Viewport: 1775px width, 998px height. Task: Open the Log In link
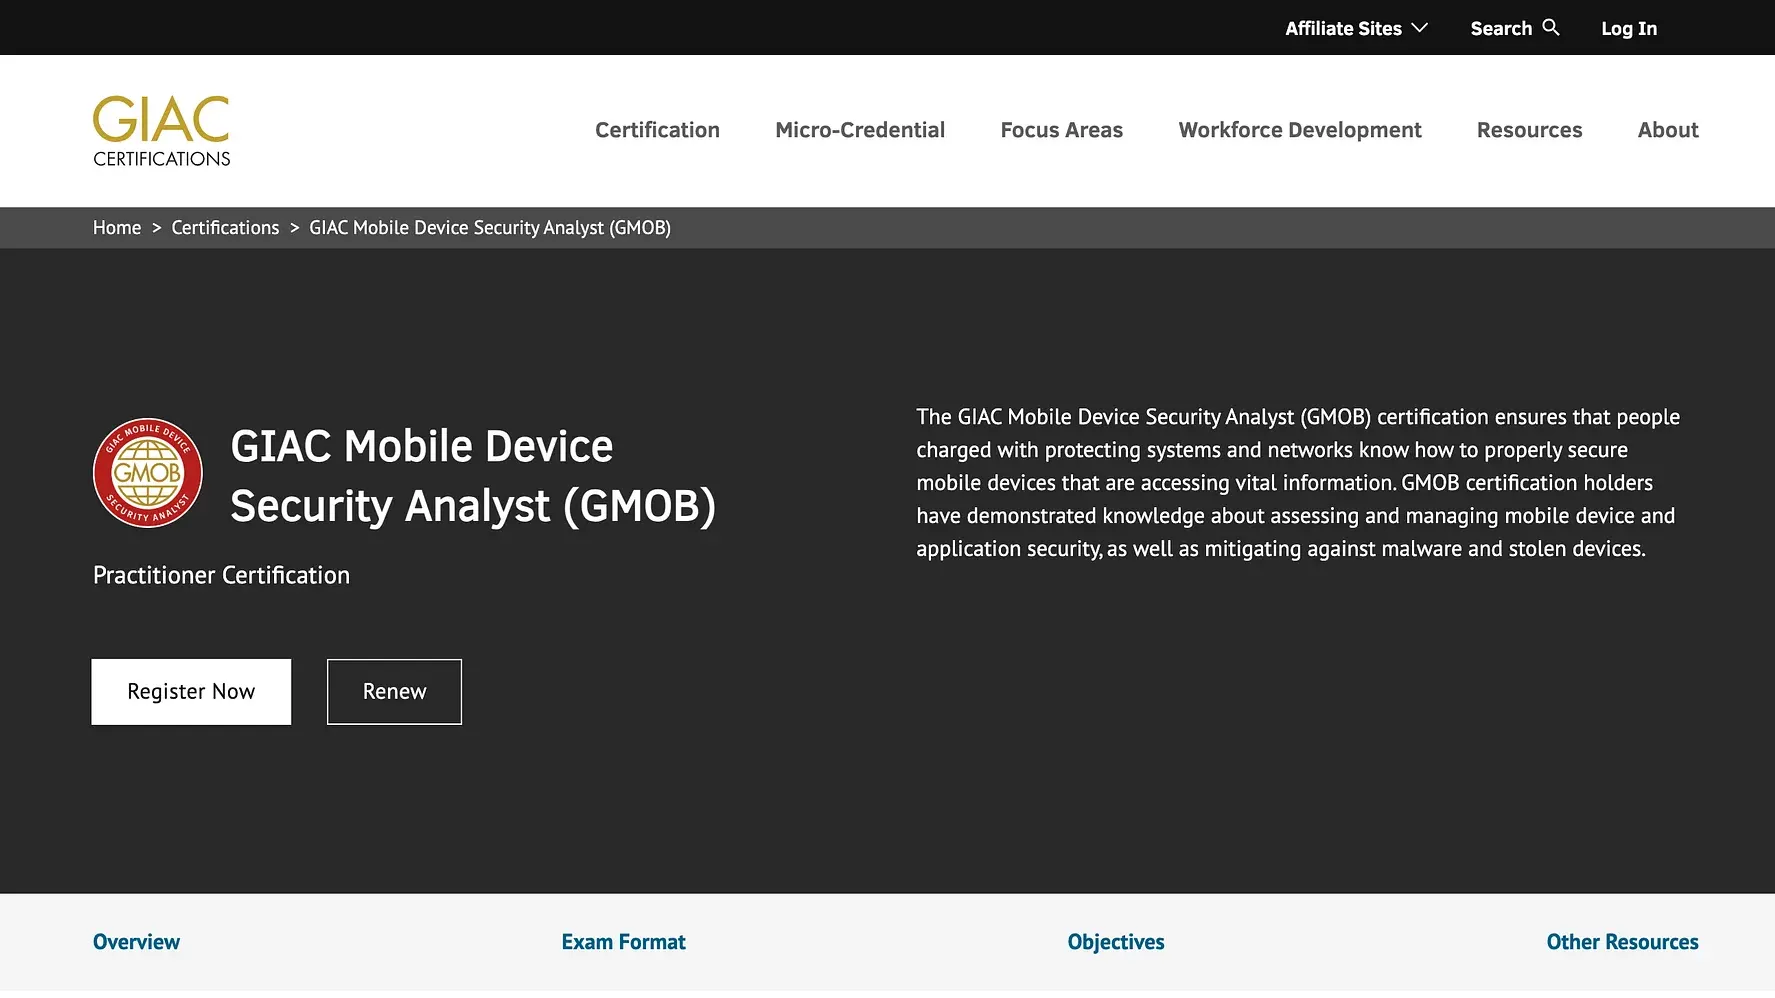click(1629, 28)
